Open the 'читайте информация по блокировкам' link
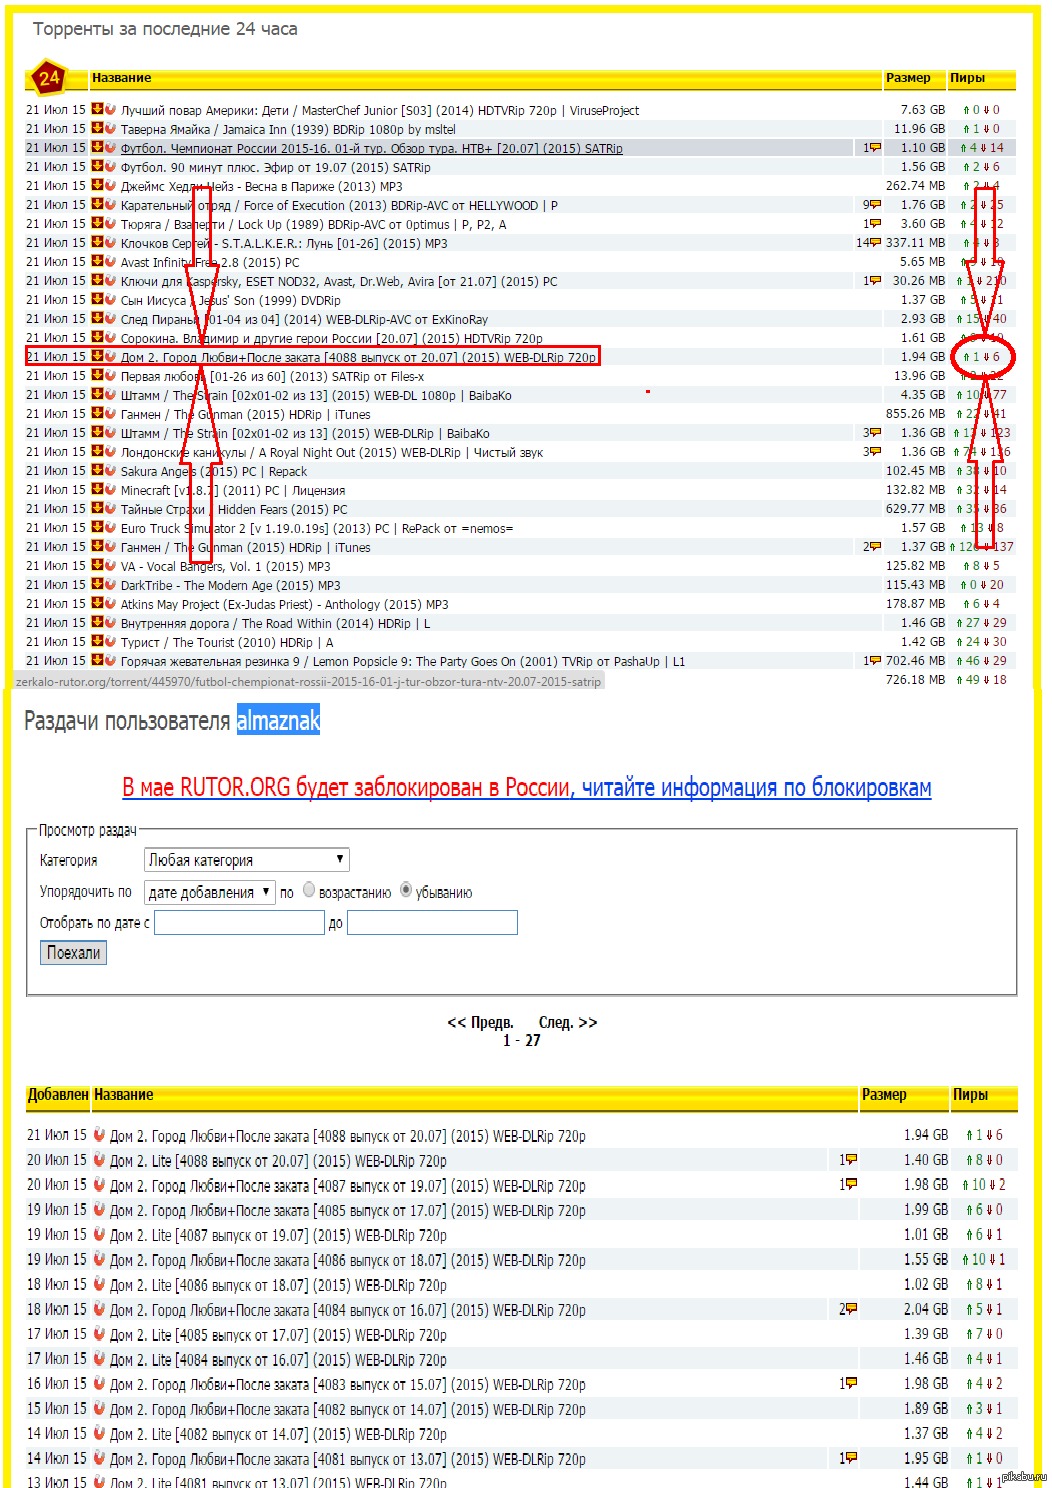1052x1488 pixels. click(756, 788)
